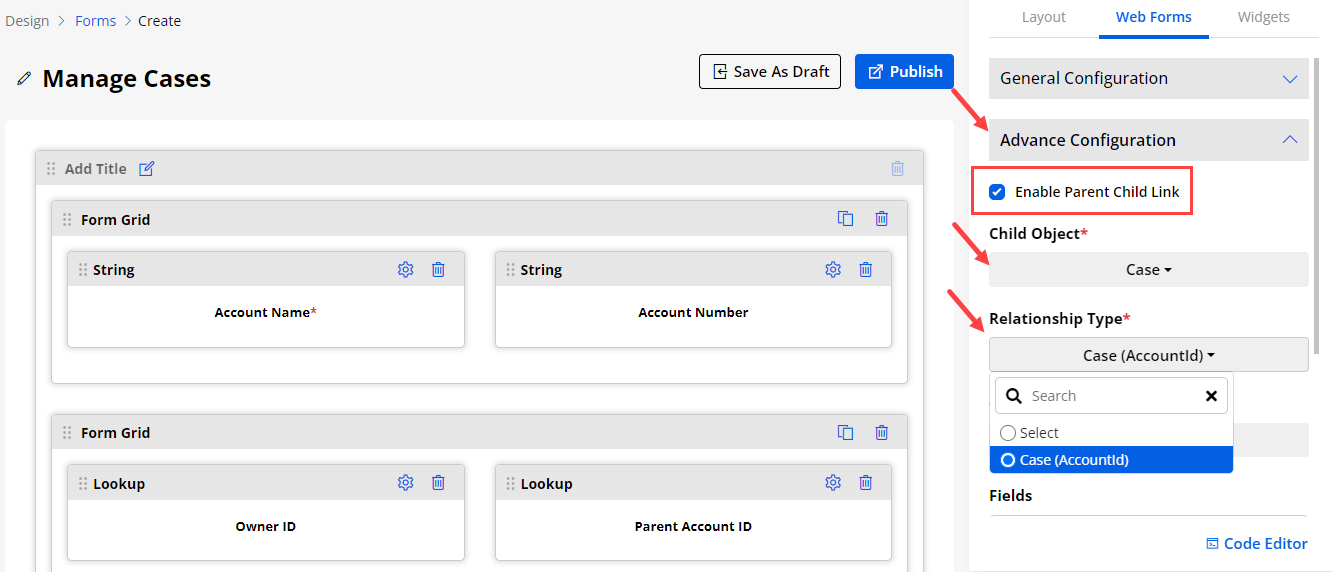This screenshot has width=1333, height=572.
Task: Duplicate the first Form Grid
Action: (x=845, y=219)
